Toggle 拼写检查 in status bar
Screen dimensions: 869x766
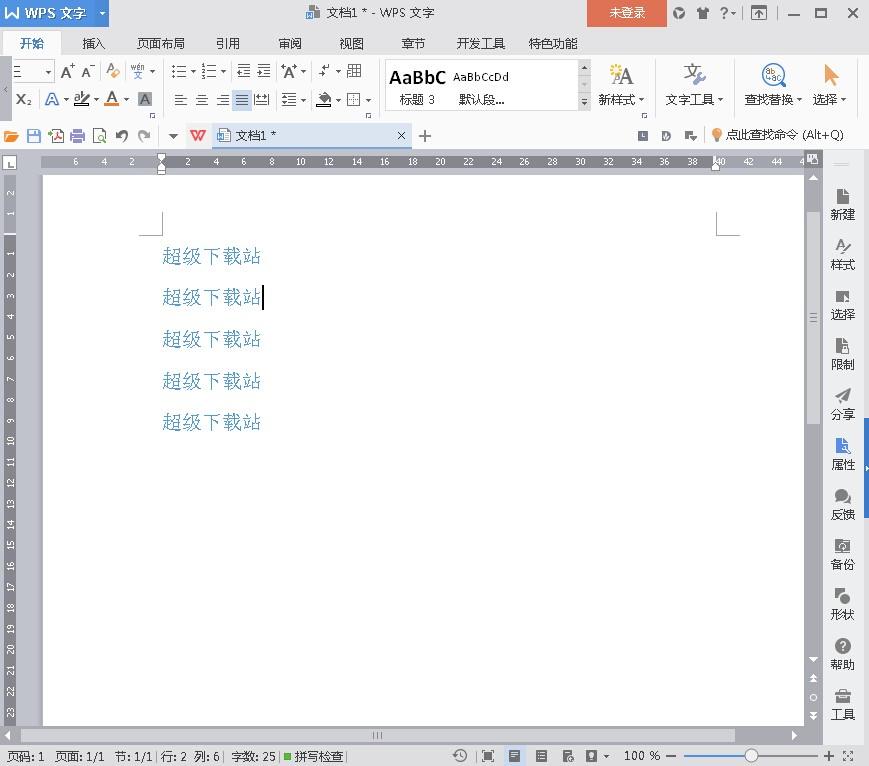pos(314,756)
